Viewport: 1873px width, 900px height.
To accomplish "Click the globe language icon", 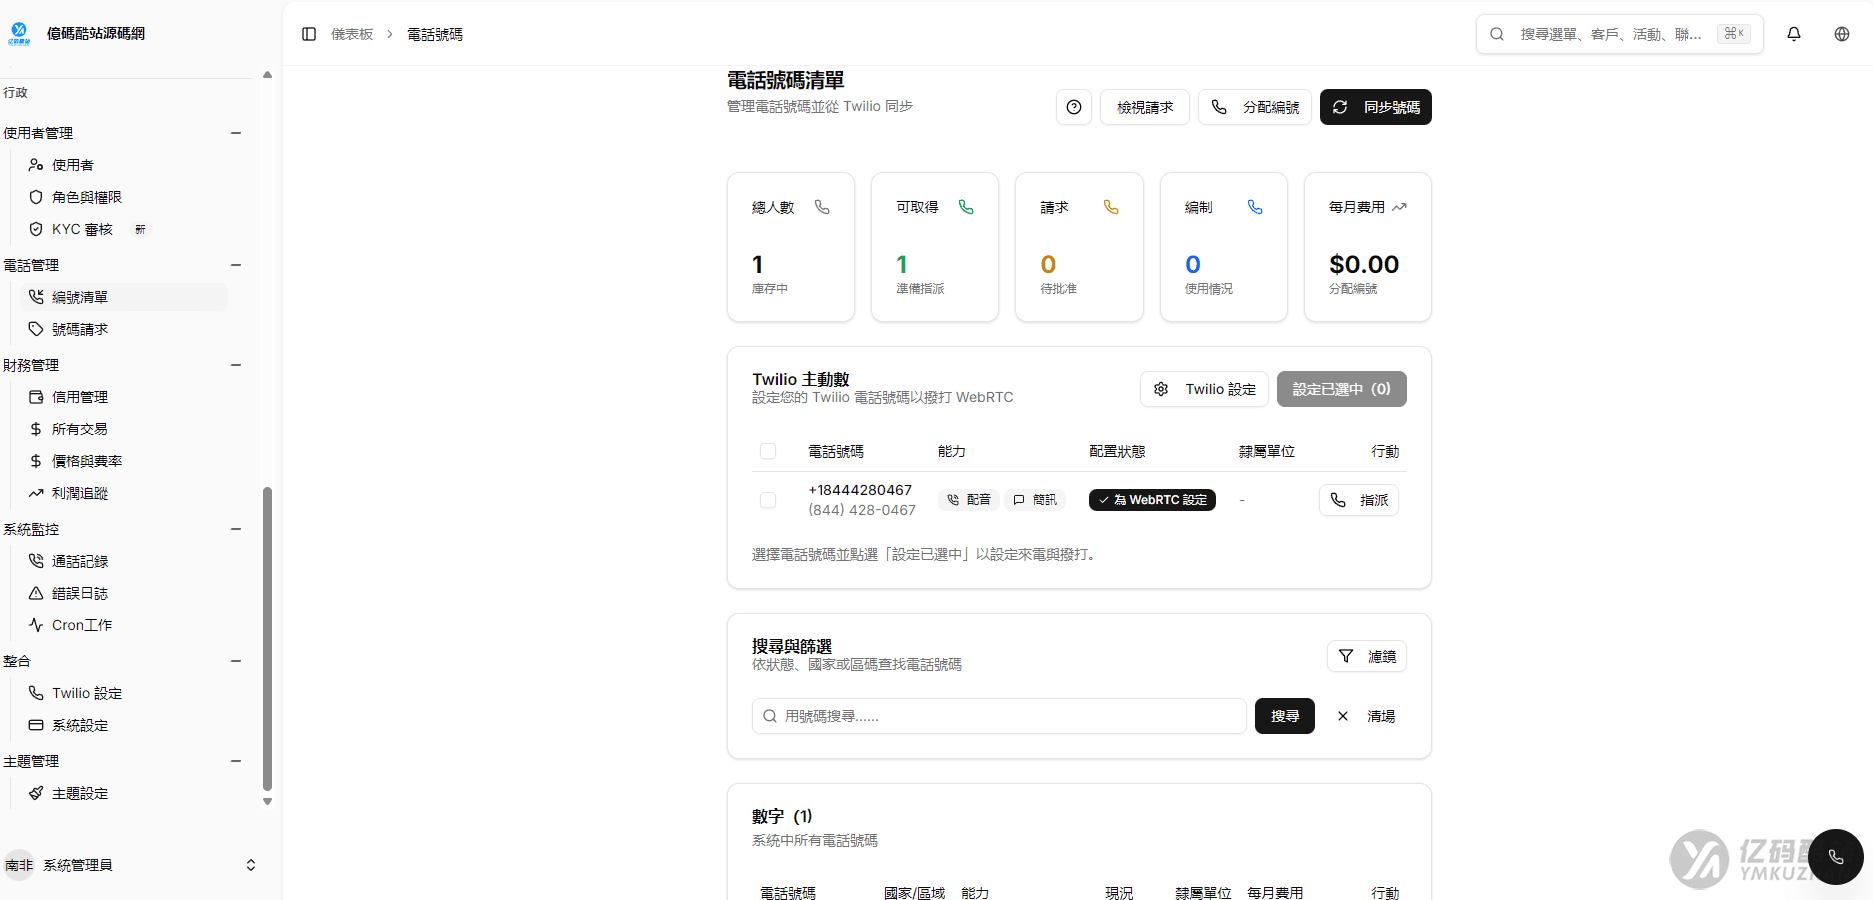I will pyautogui.click(x=1841, y=33).
